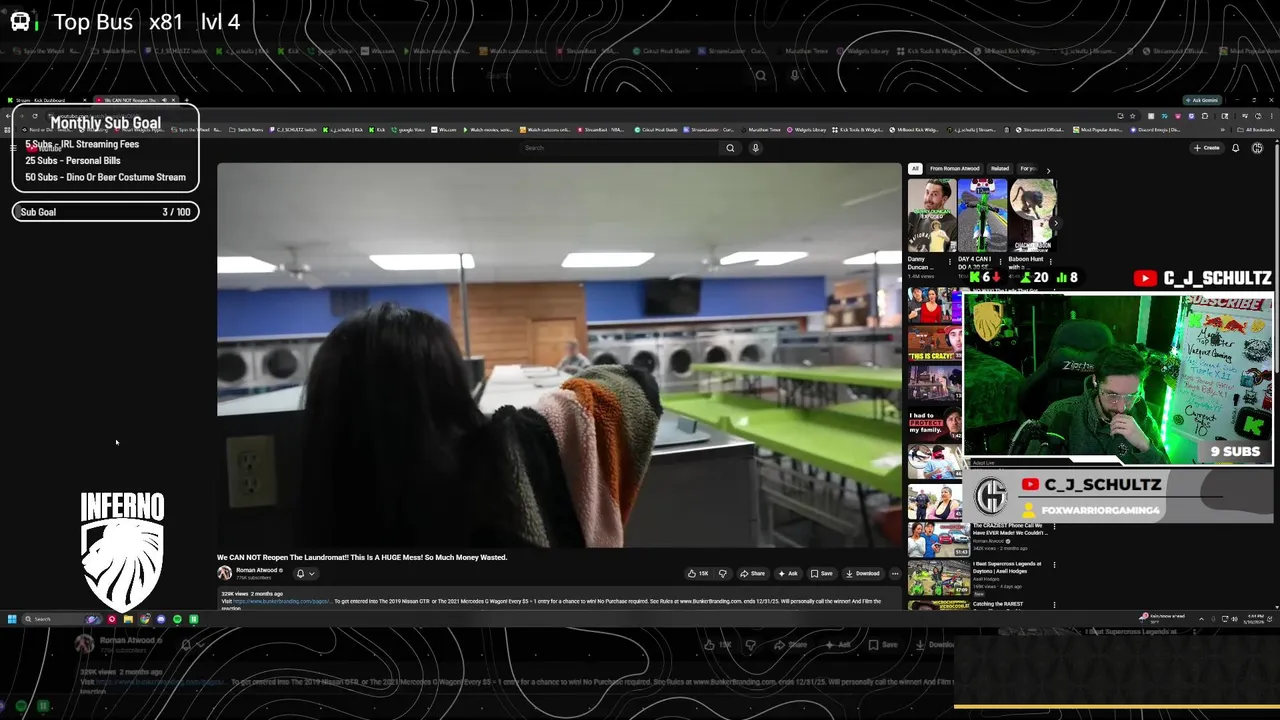The image size is (1280, 720).
Task: Click the YouTube search magnifier icon
Action: pyautogui.click(x=730, y=148)
